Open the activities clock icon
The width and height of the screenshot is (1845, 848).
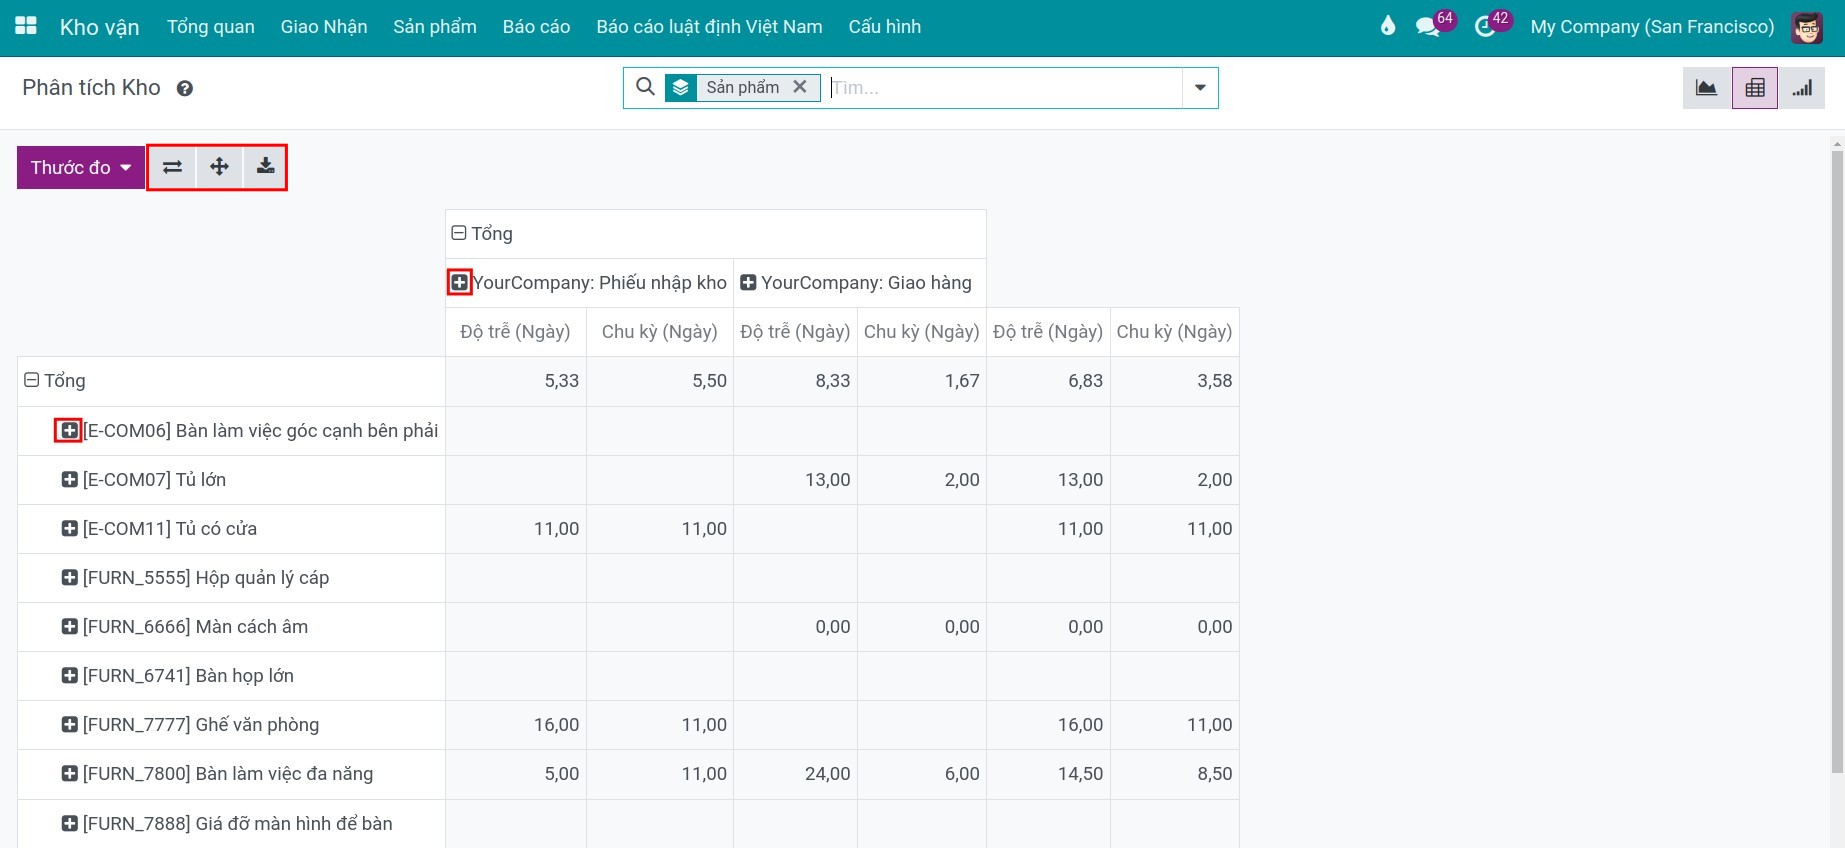(1485, 27)
